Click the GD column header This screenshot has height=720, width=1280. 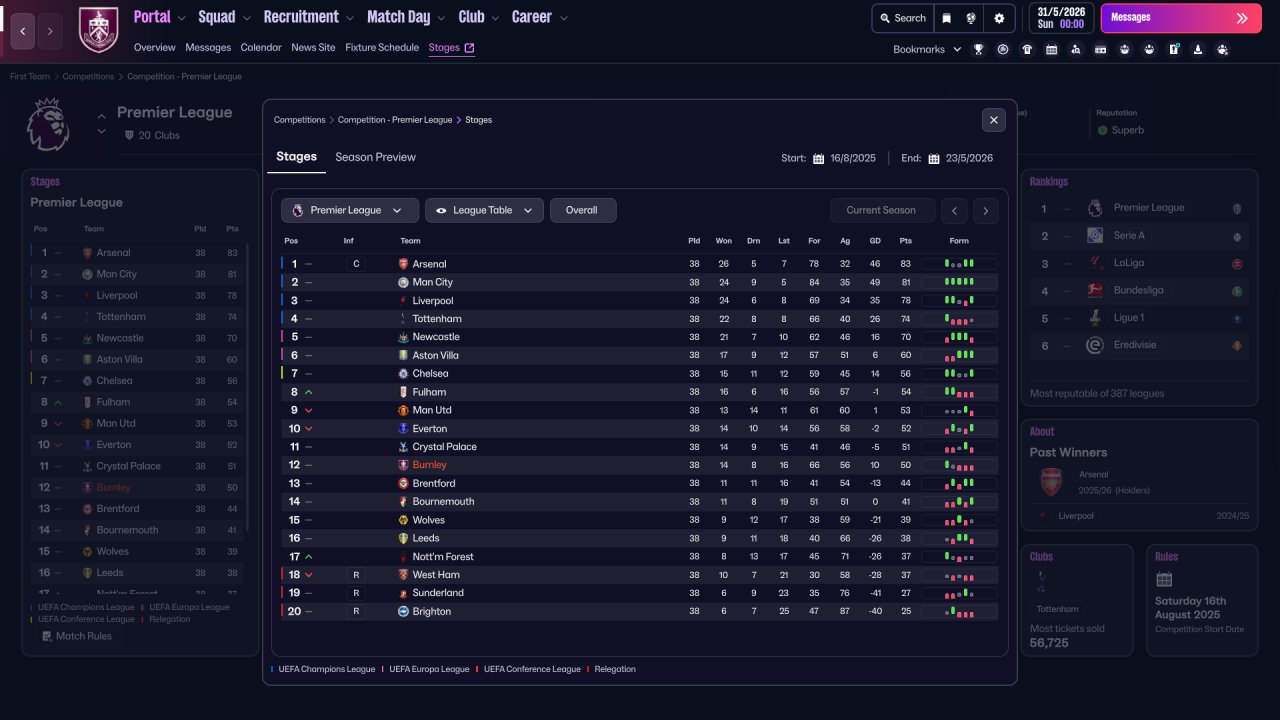(x=875, y=241)
